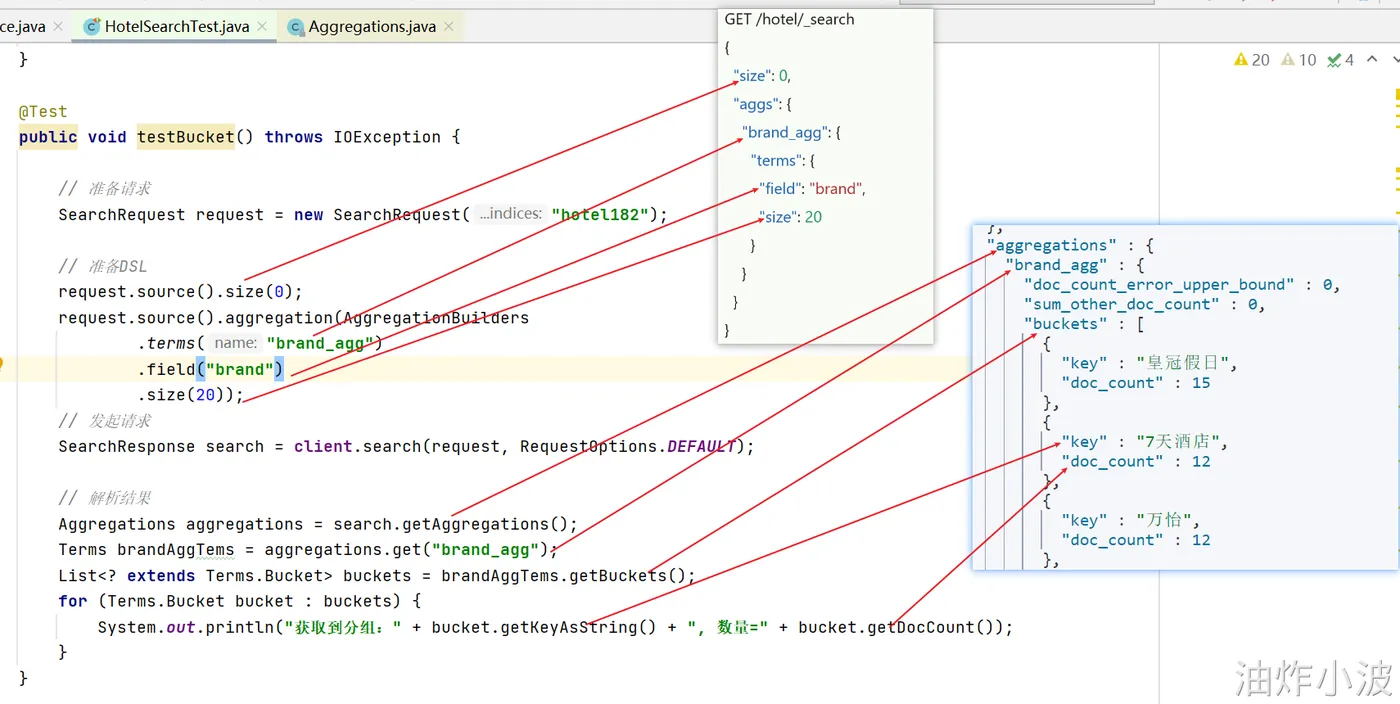Click "brand_agg" in the response panel
1400x704 pixels.
point(1056,265)
